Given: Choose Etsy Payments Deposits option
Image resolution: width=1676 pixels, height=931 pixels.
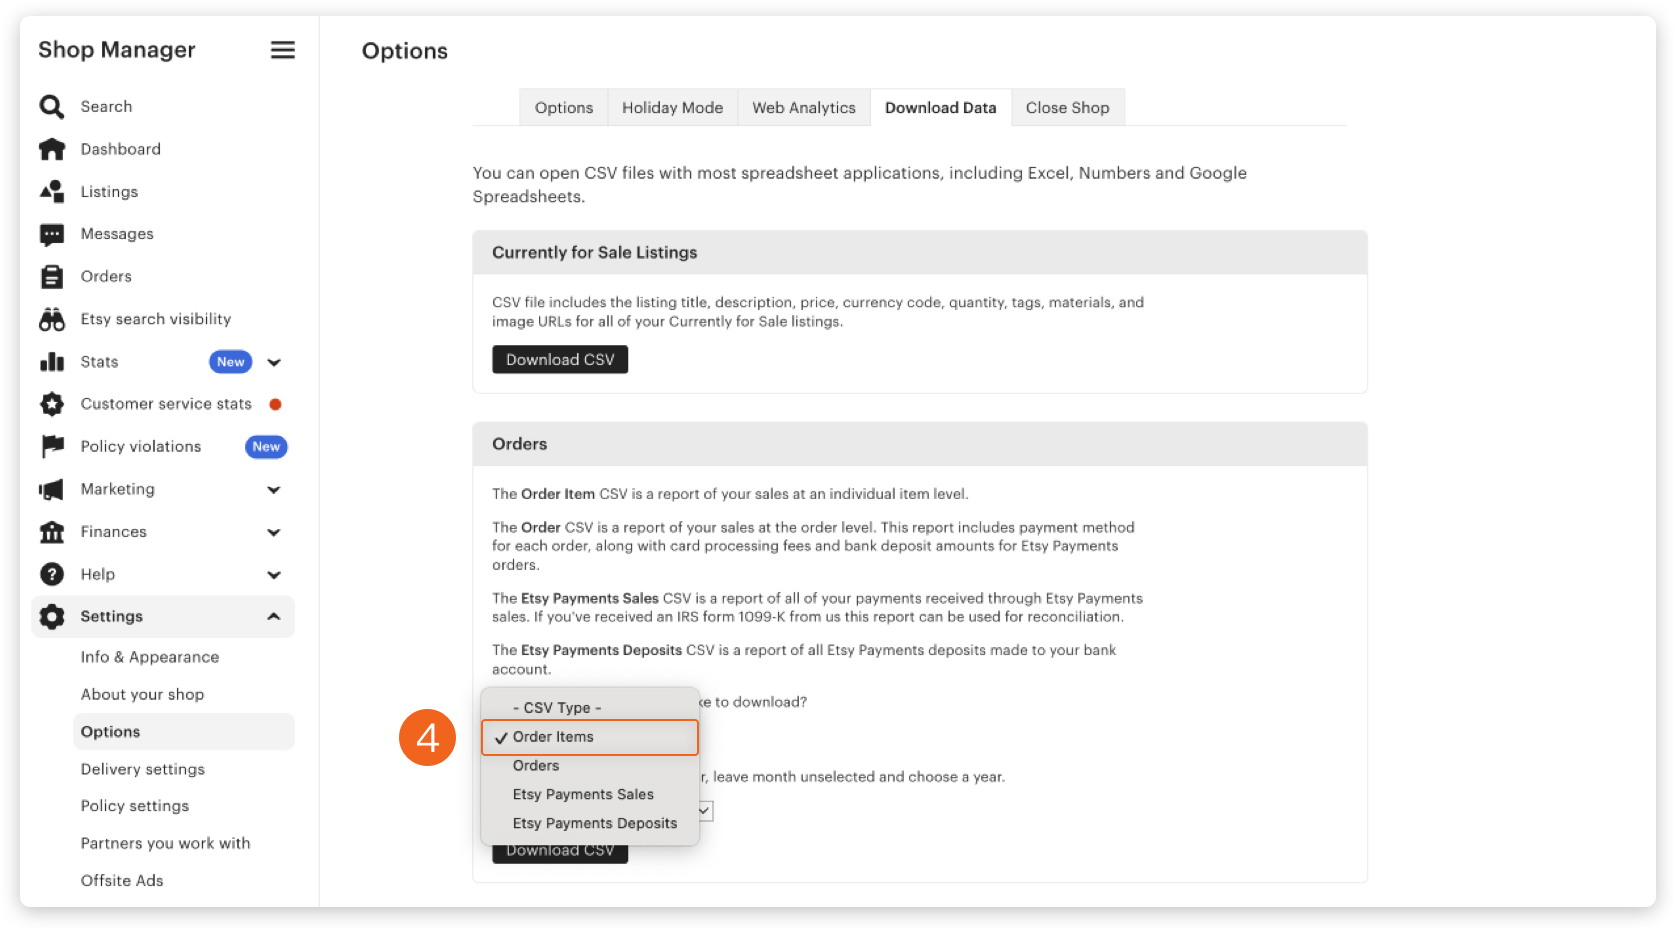Looking at the screenshot, I should pos(594,823).
